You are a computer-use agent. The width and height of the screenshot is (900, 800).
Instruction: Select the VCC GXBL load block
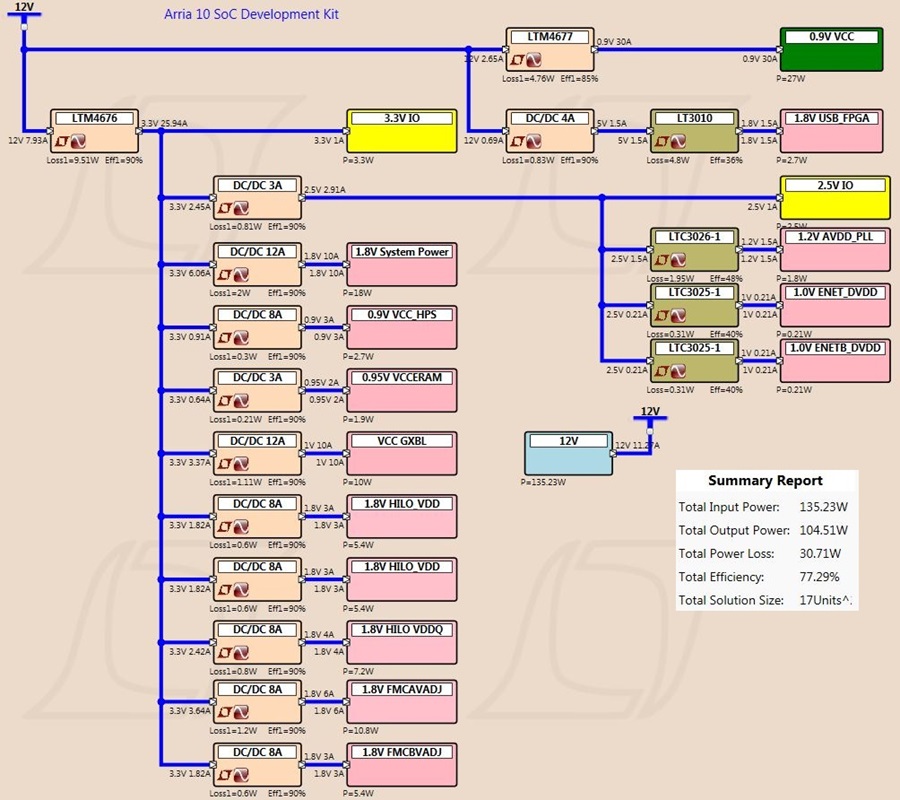402,453
